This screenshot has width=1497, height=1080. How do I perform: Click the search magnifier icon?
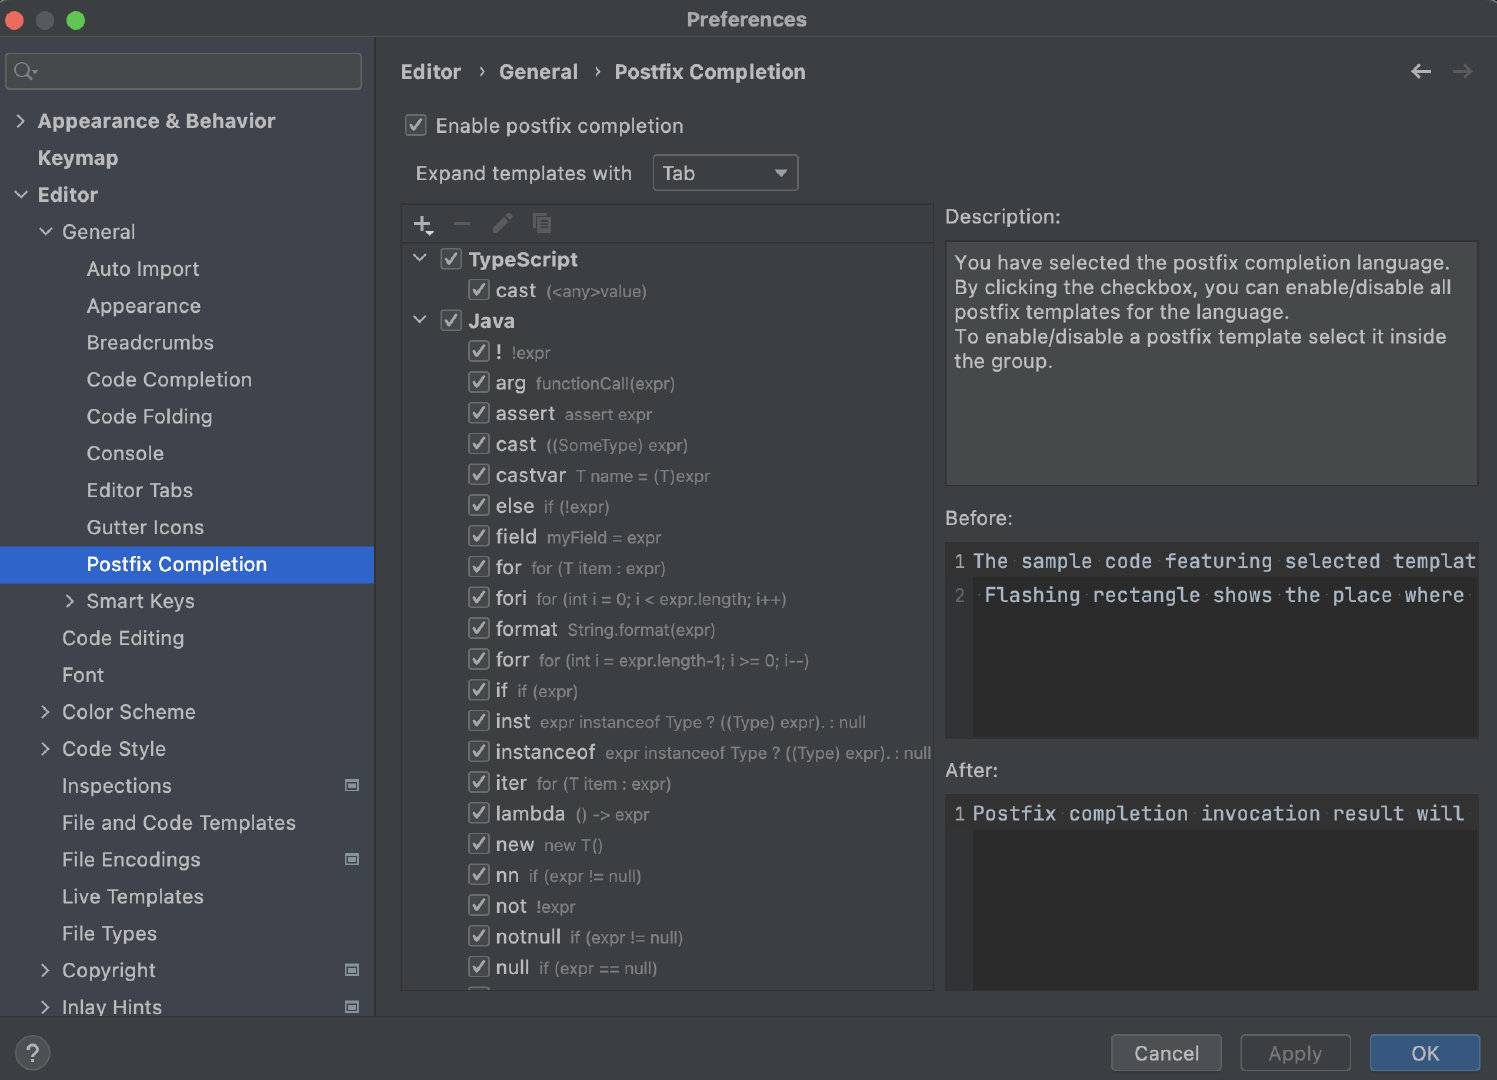point(25,71)
